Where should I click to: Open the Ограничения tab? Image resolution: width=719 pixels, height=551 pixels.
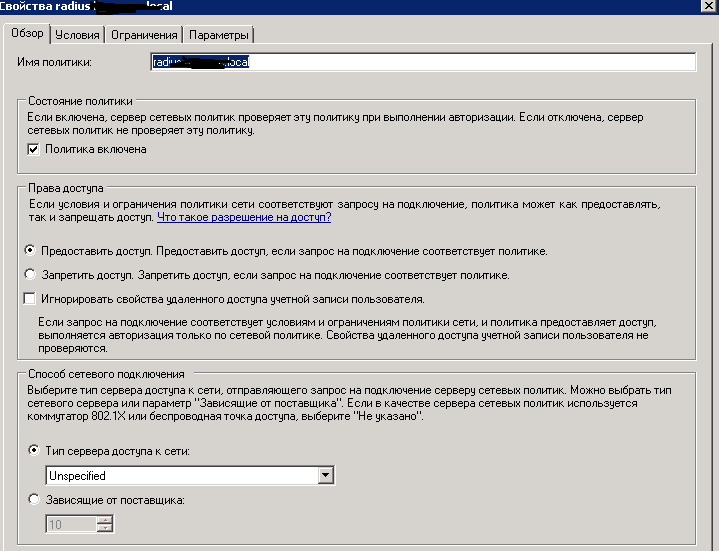[144, 35]
